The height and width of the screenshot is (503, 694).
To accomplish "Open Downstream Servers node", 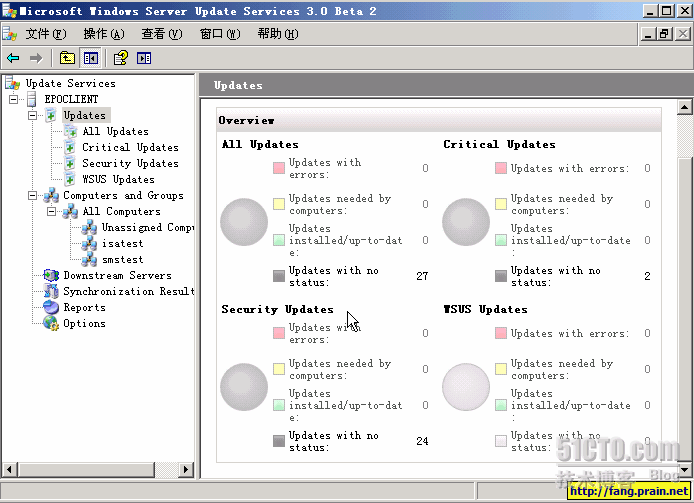I will pyautogui.click(x=117, y=275).
